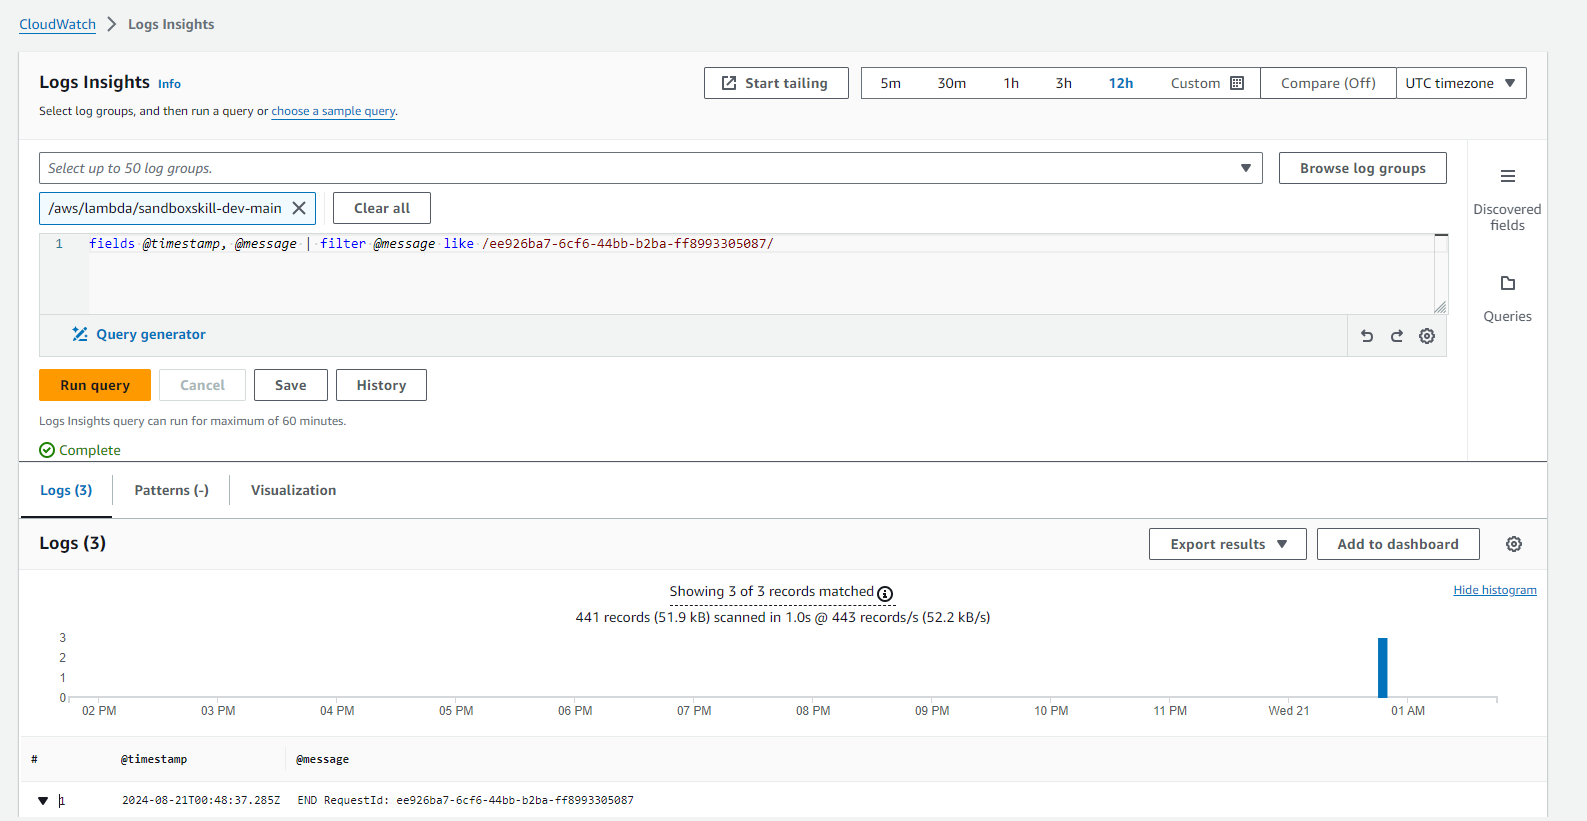Open the UTC timezone dropdown
This screenshot has height=821, width=1587.
point(1461,83)
